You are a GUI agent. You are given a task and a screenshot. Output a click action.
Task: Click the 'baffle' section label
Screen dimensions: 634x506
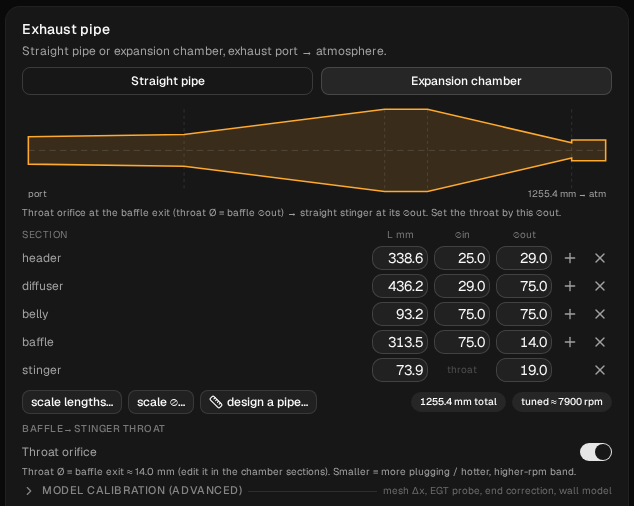38,342
